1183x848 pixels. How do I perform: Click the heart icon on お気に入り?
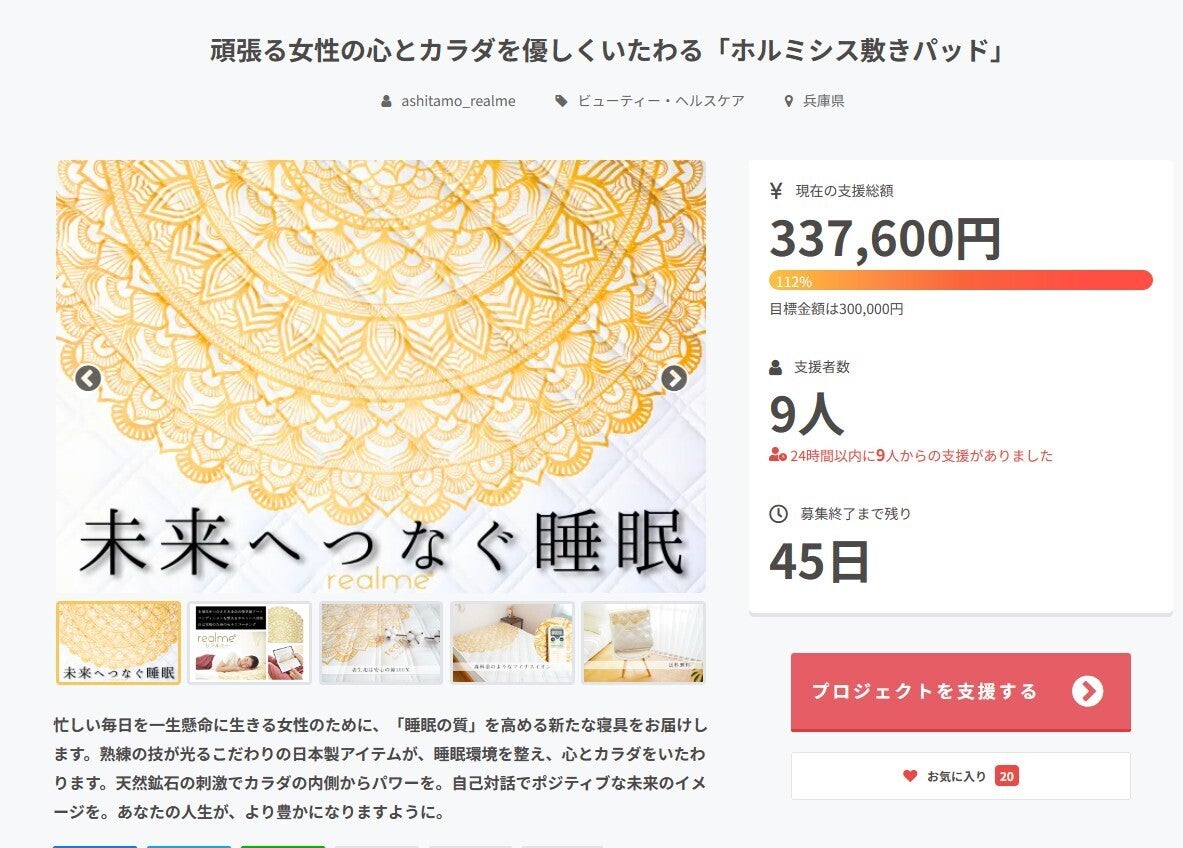[x=910, y=776]
